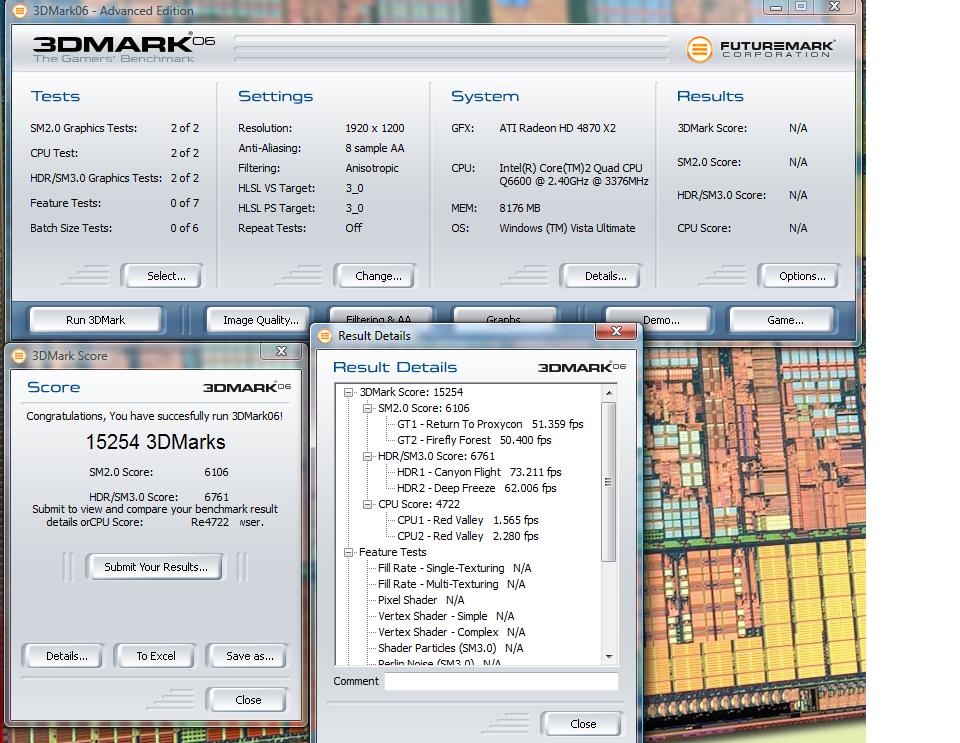
Task: Select CPU1 - Red Valley row
Action: click(x=468, y=520)
